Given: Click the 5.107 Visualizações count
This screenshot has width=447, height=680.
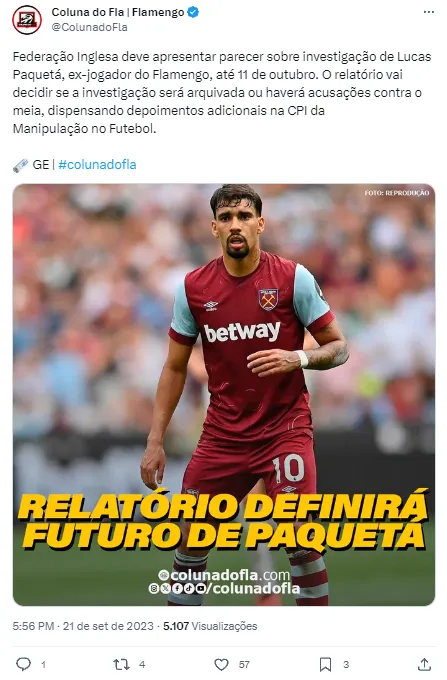Looking at the screenshot, I should tap(210, 626).
